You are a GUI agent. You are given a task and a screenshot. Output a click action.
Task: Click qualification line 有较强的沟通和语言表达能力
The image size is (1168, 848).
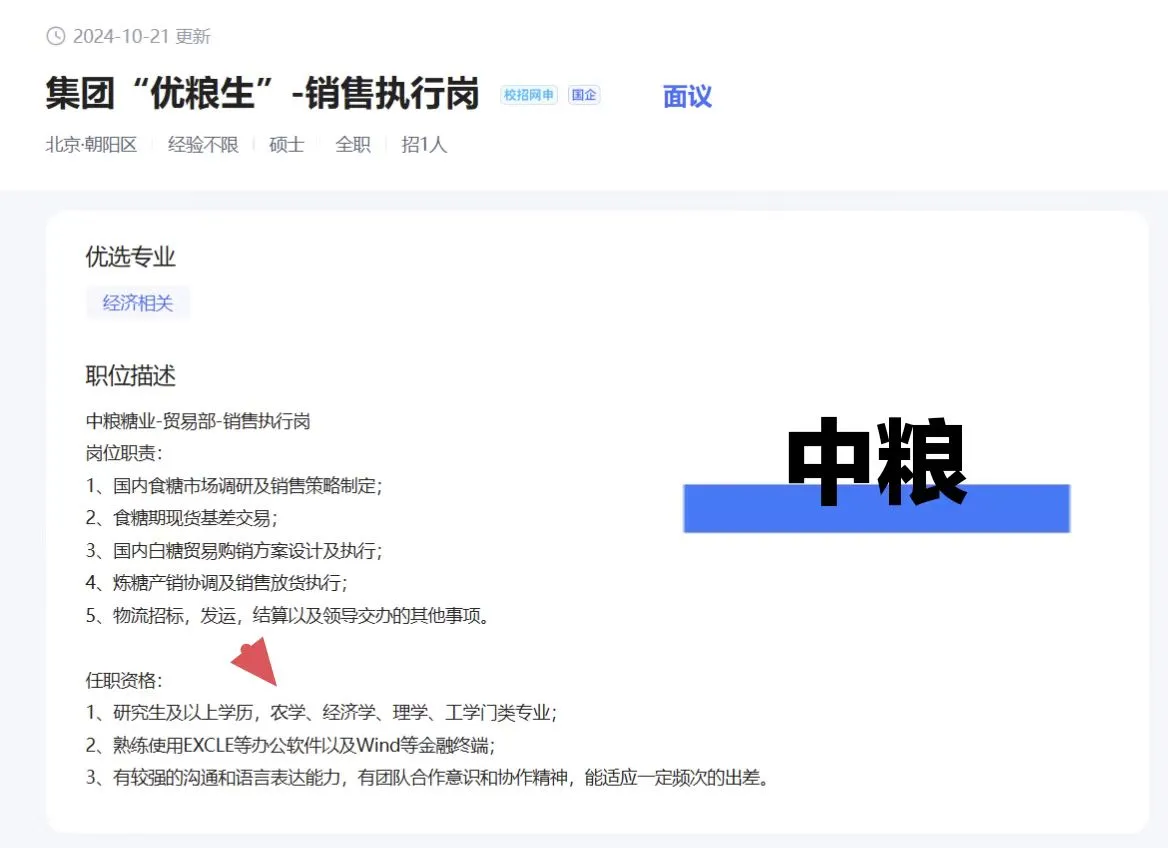point(428,778)
